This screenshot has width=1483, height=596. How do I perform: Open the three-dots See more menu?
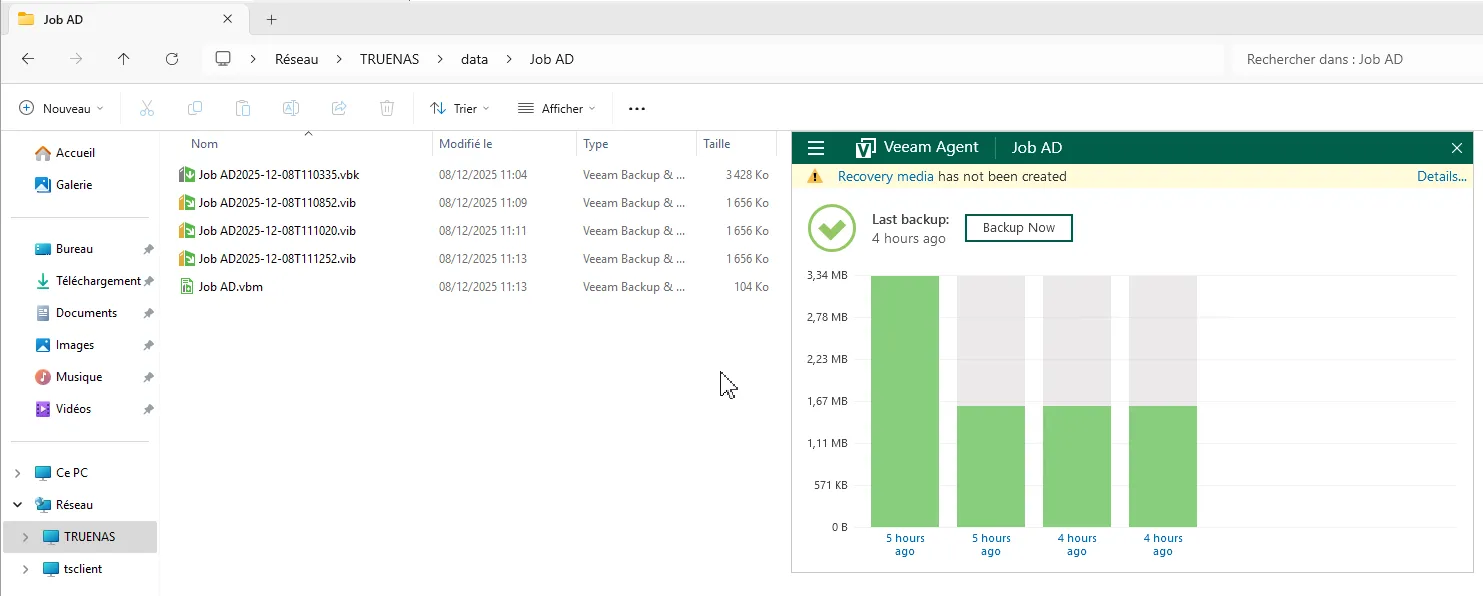tap(637, 108)
